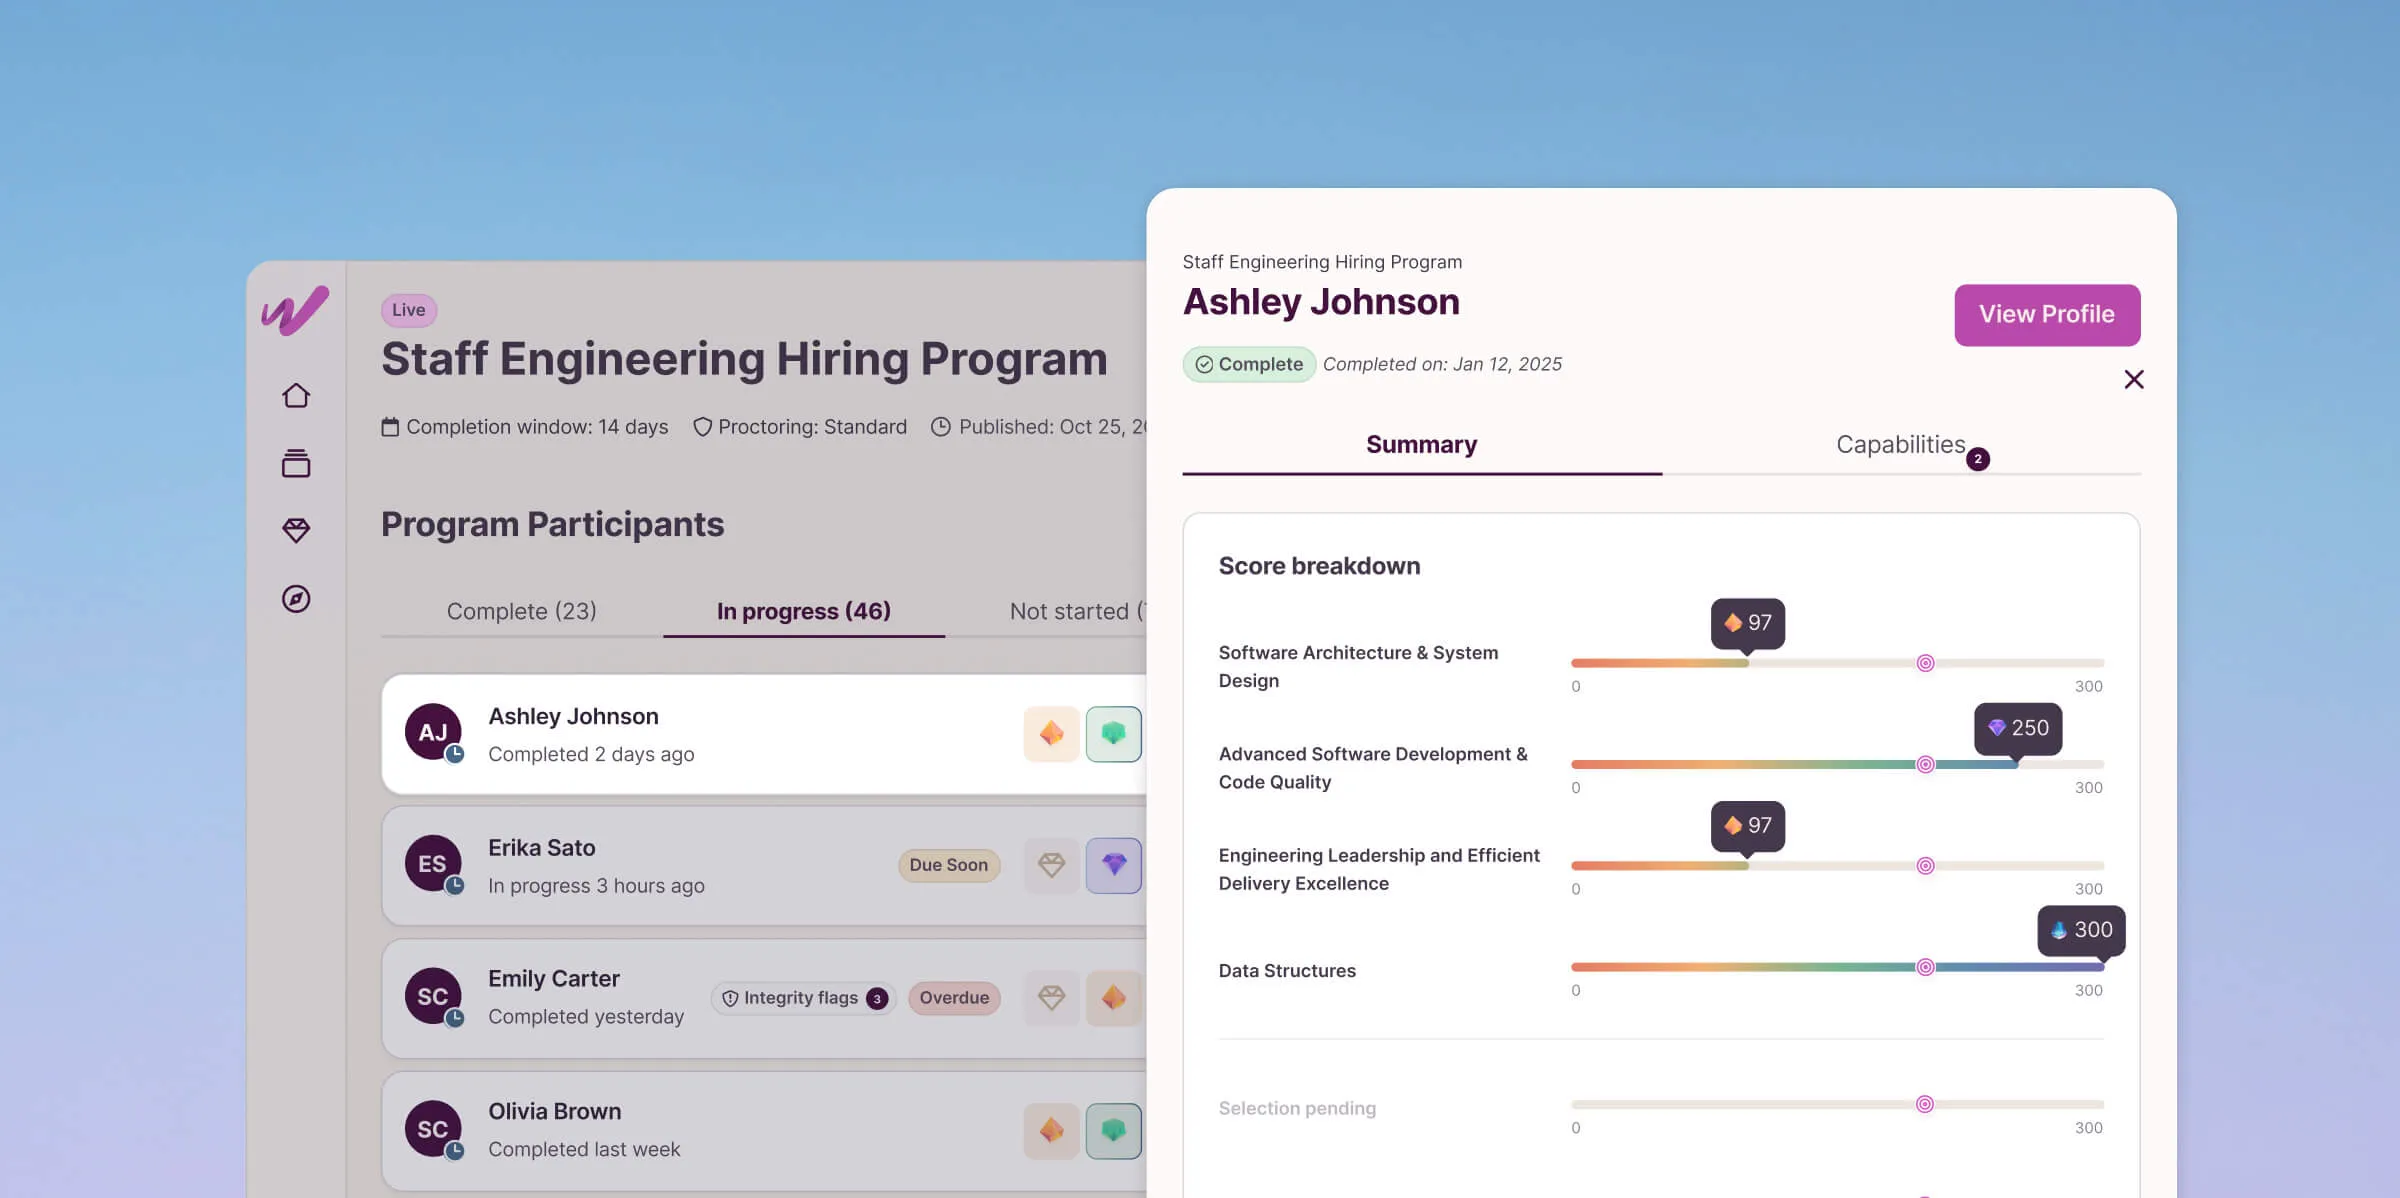This screenshot has height=1198, width=2400.
Task: Close the Ashley Johnson detail panel
Action: click(x=2134, y=379)
